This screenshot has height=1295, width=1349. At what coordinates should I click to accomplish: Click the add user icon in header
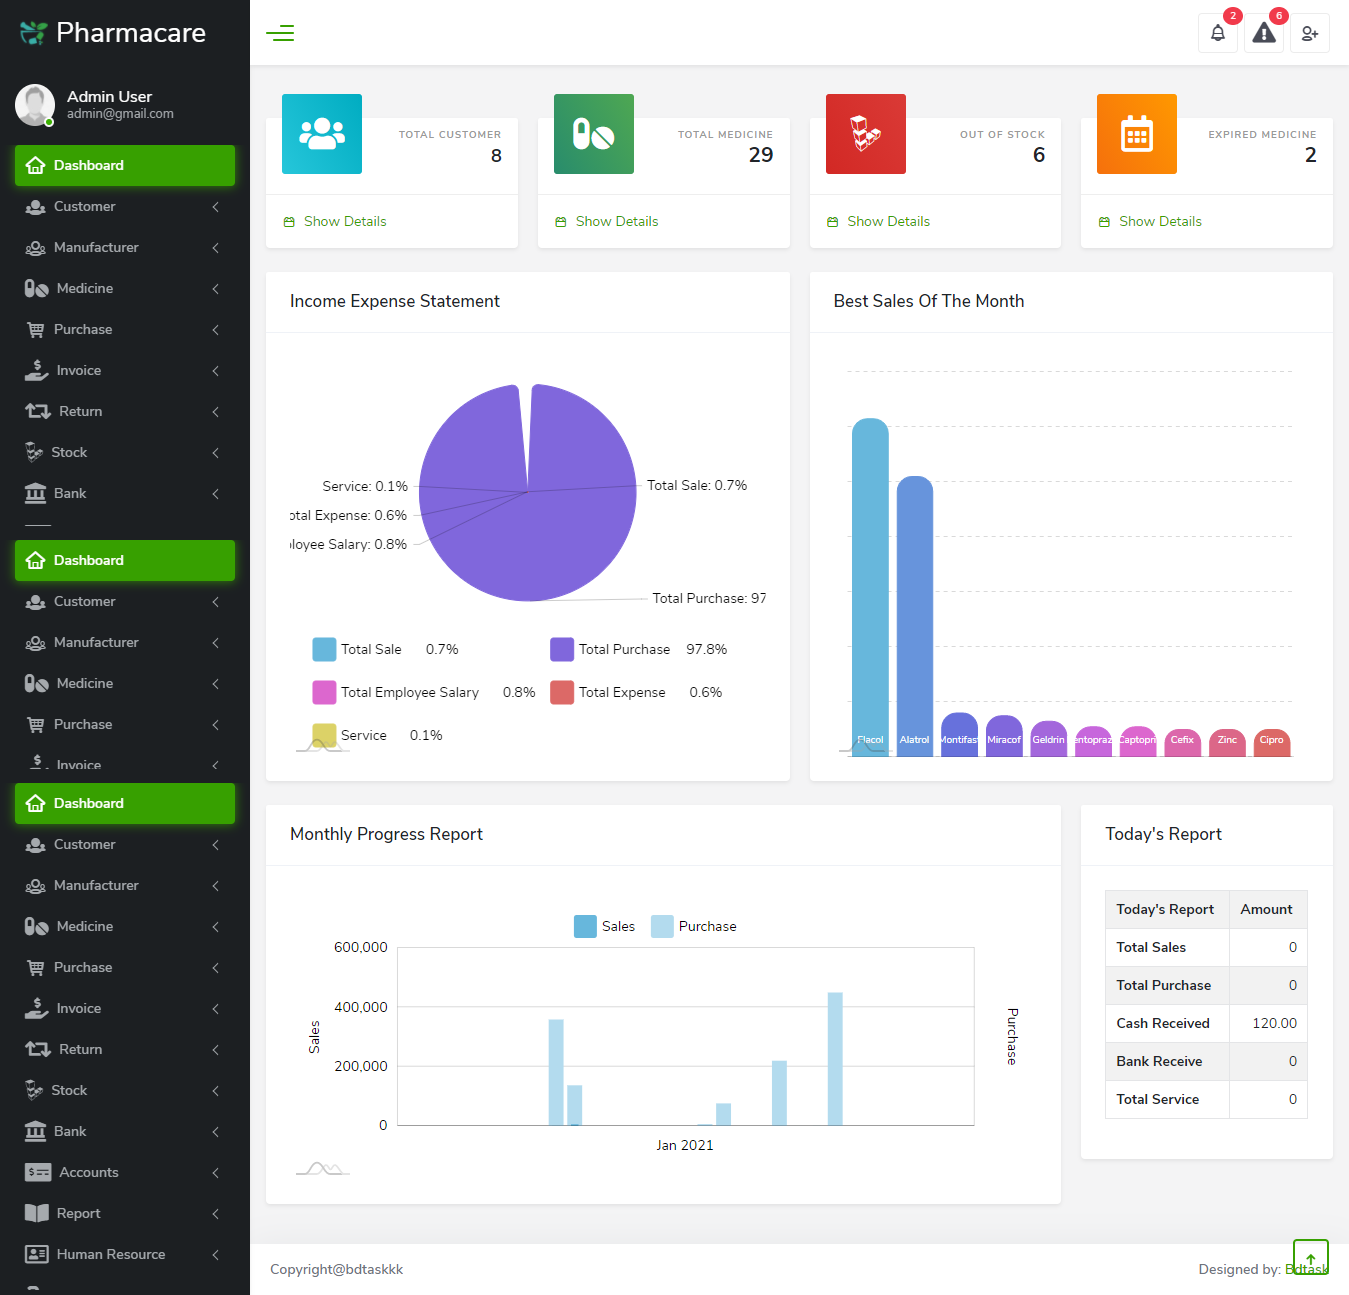(x=1309, y=33)
